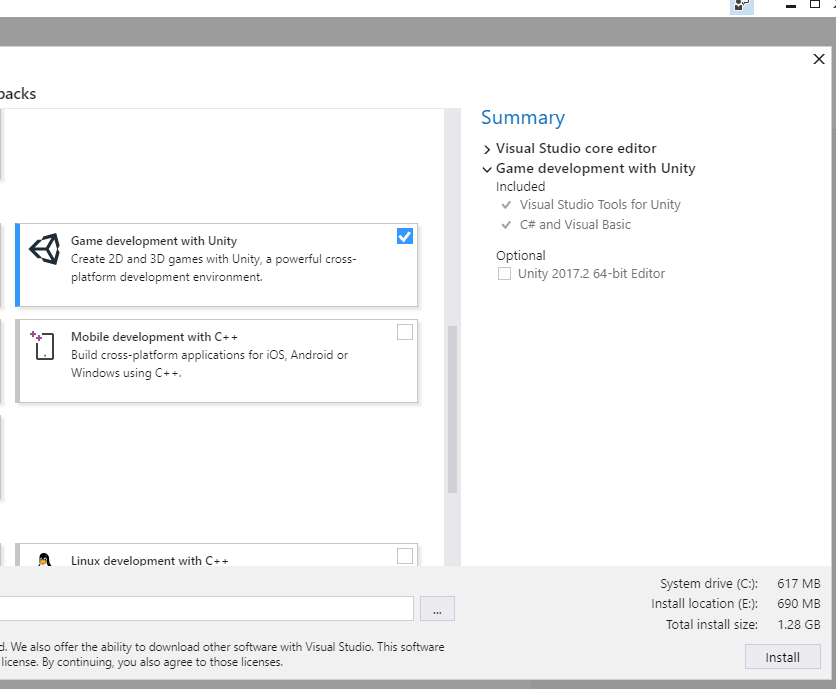836x689 pixels.
Task: Uncheck Game development with Unity workload
Action: tap(405, 236)
